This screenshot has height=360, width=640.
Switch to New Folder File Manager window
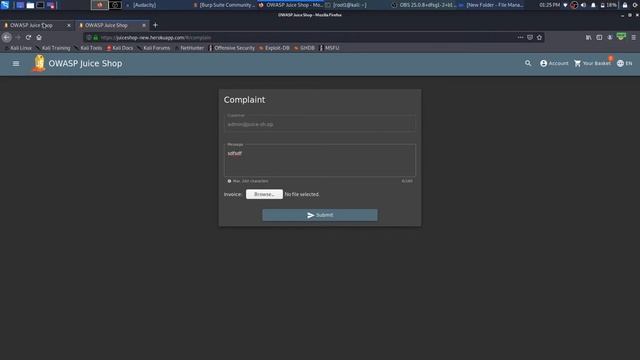coord(491,5)
